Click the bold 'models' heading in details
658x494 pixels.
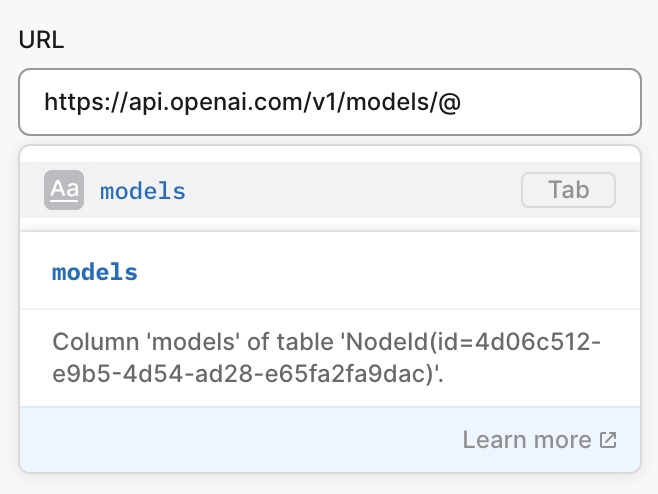click(95, 272)
